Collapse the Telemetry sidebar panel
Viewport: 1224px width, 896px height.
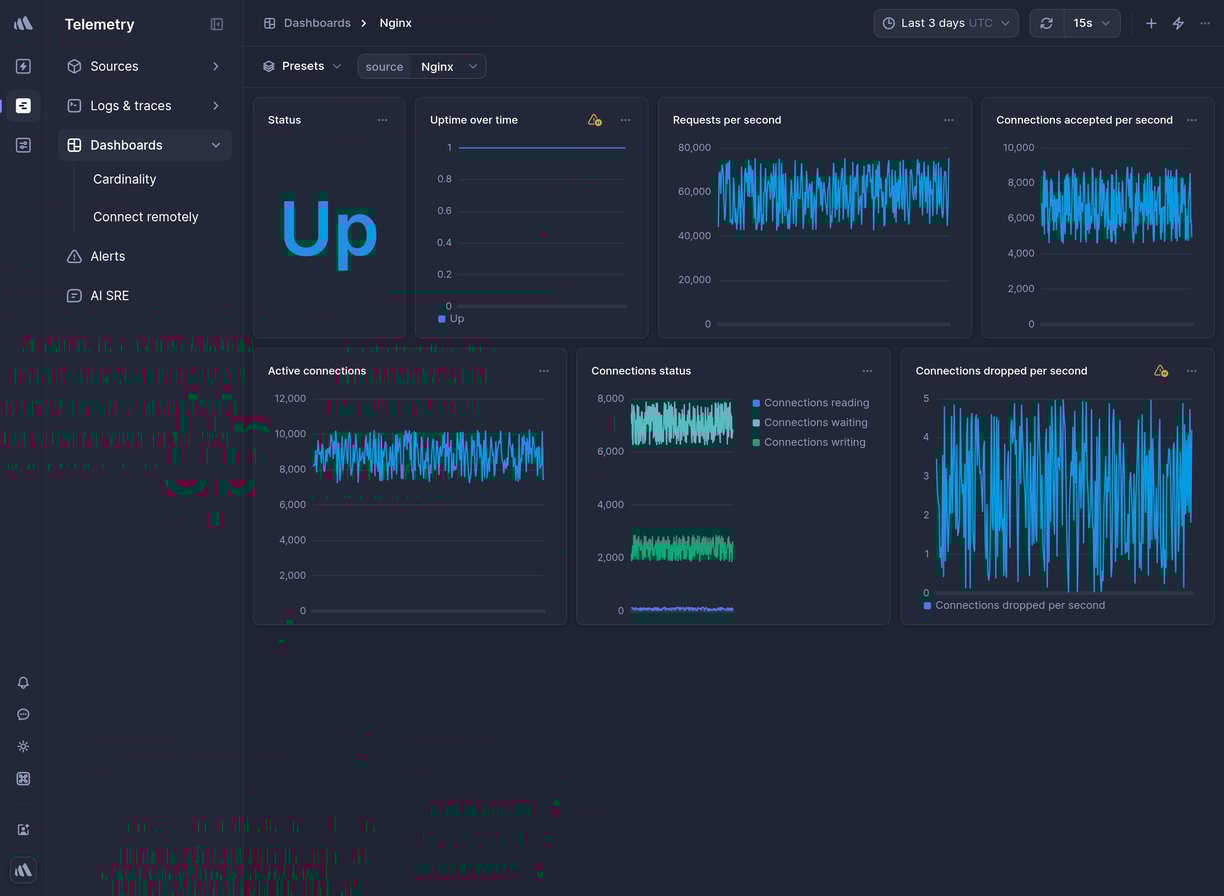(x=217, y=24)
